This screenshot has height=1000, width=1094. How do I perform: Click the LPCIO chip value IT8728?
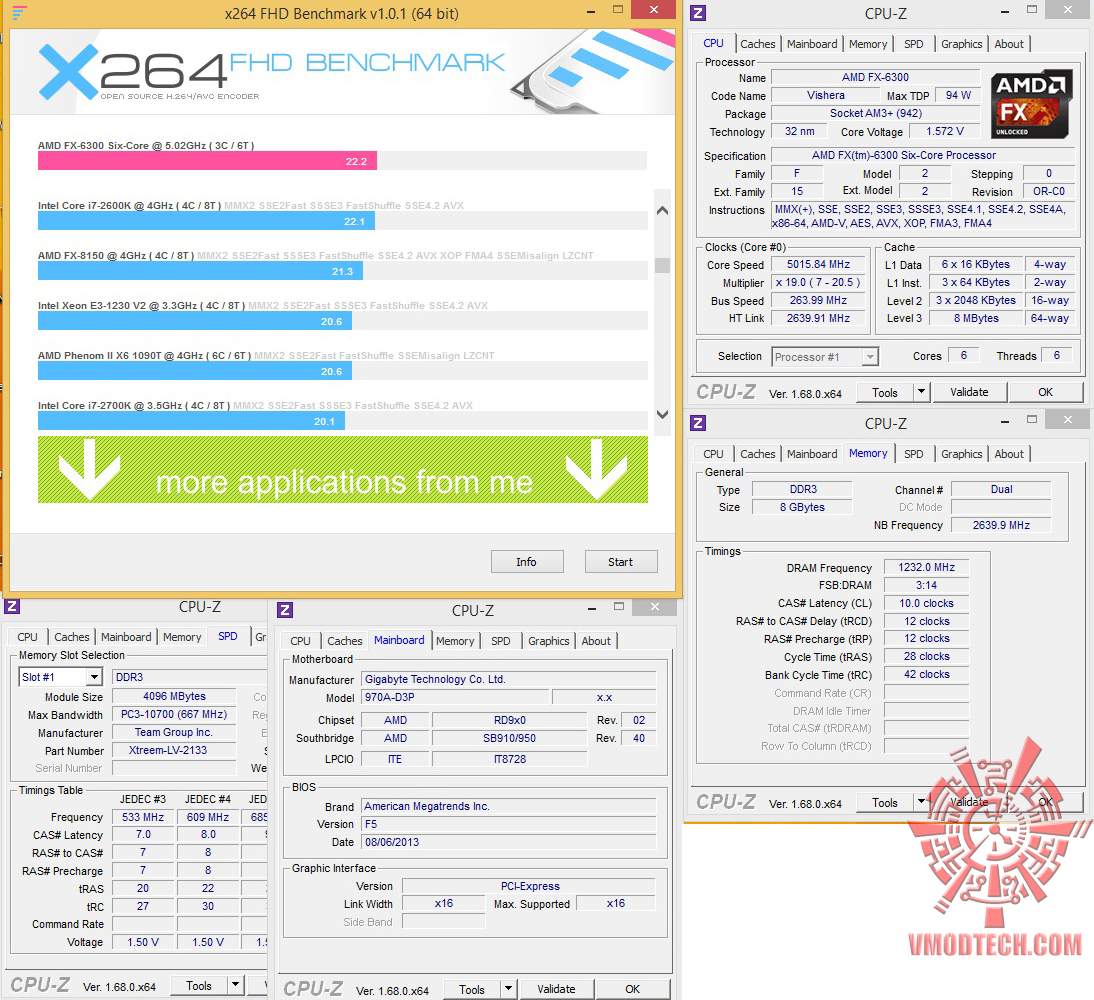pos(509,759)
